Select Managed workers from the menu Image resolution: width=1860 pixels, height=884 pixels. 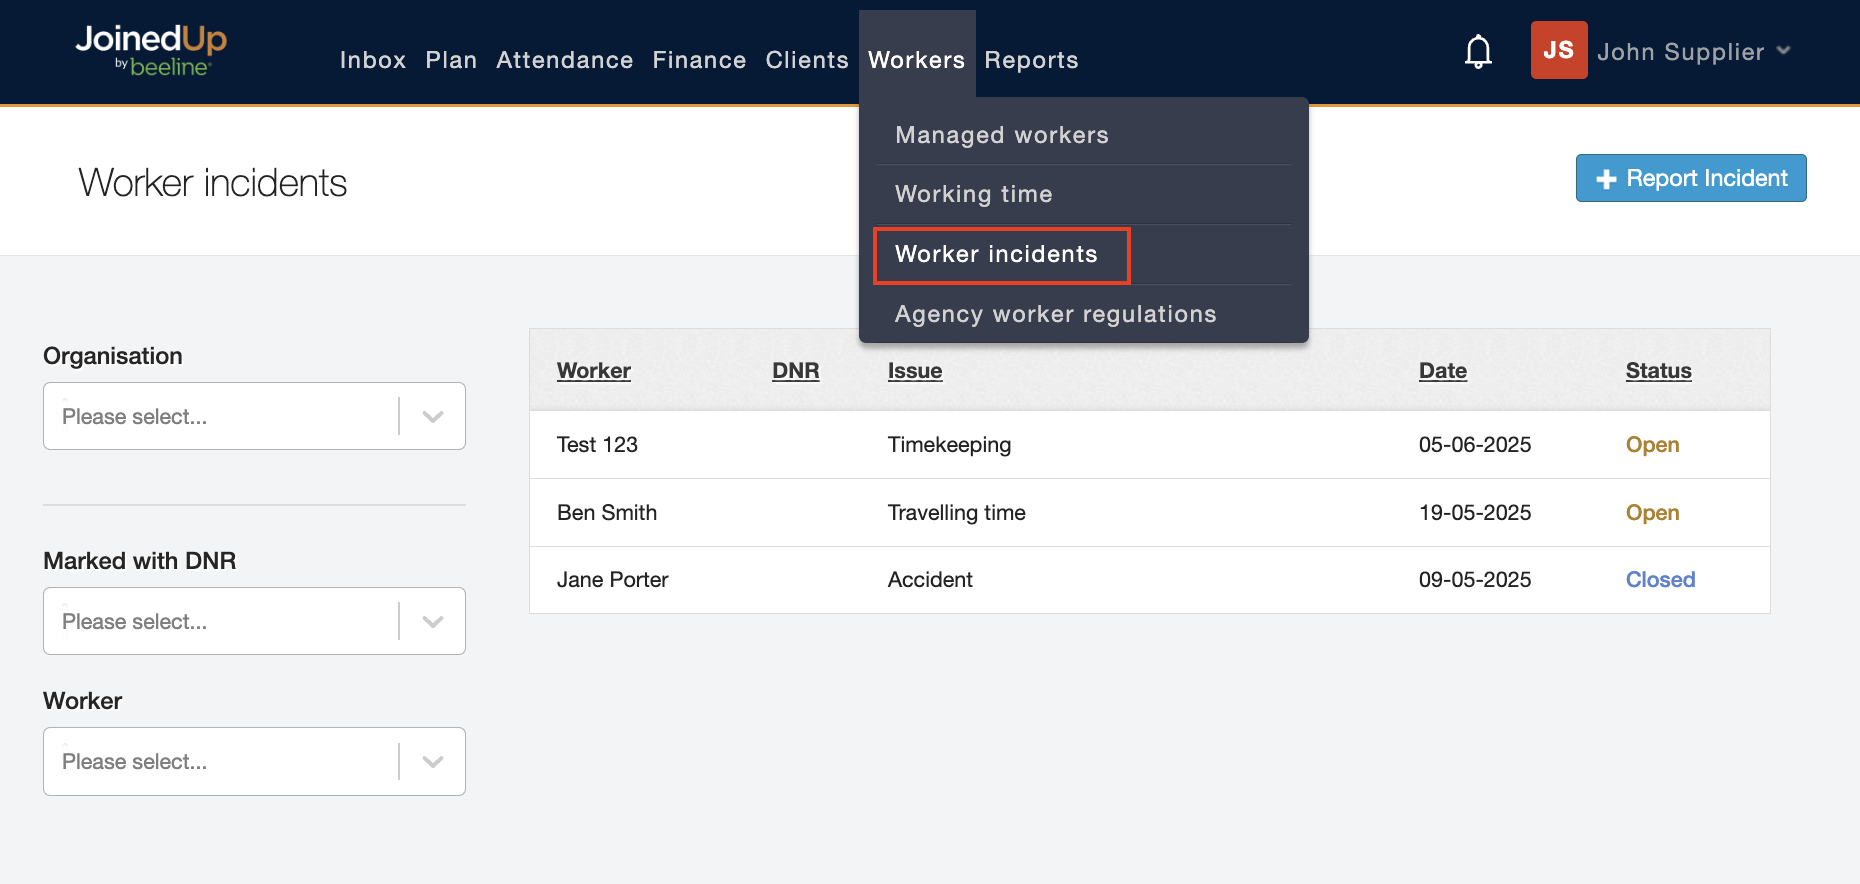click(1001, 135)
